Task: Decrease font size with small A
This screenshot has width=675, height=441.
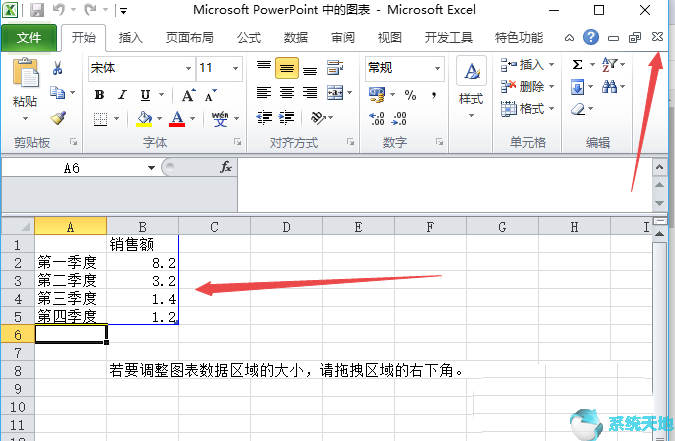Action: tap(211, 95)
